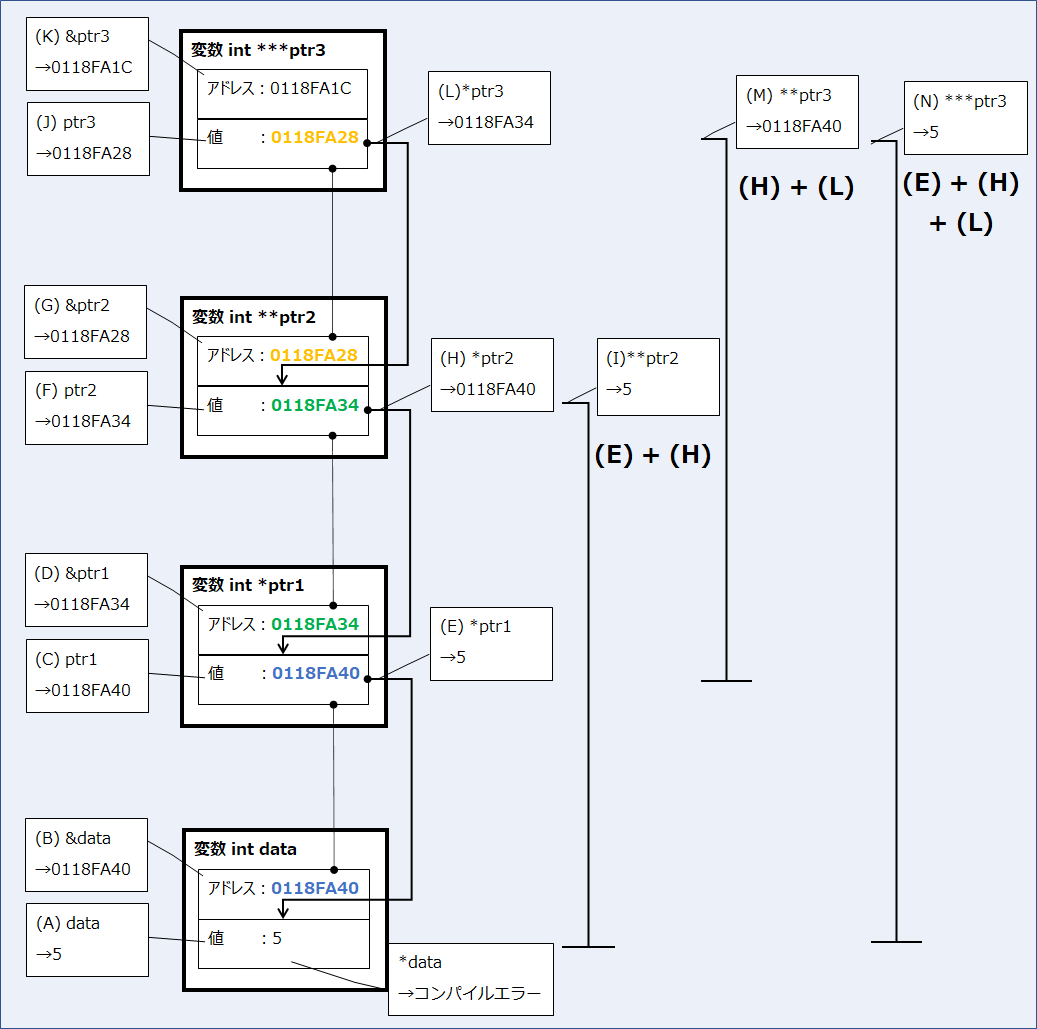Screen dimensions: 1037x1029
Task: Click the (I)**ptr2 callout box
Action: click(x=658, y=377)
